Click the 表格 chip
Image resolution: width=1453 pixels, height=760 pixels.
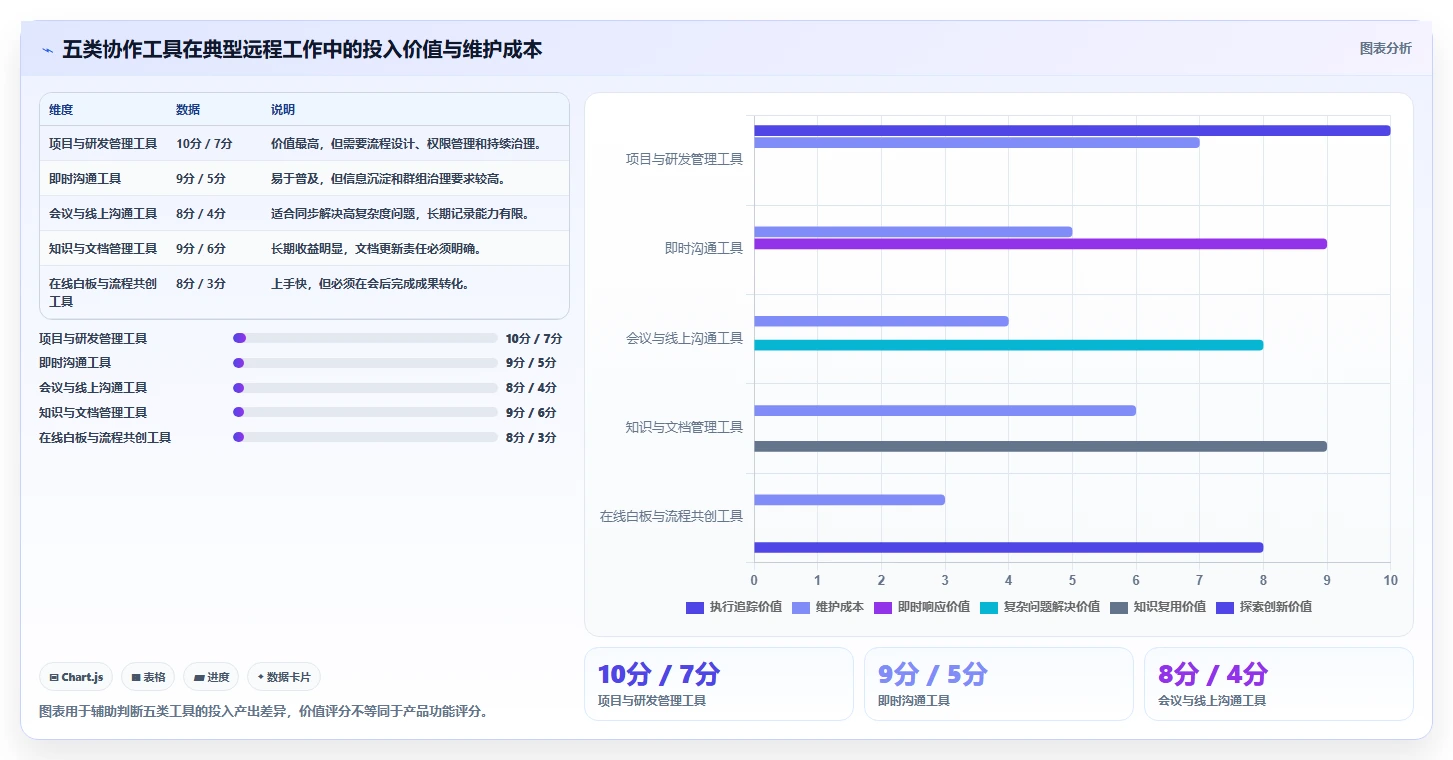tap(148, 677)
